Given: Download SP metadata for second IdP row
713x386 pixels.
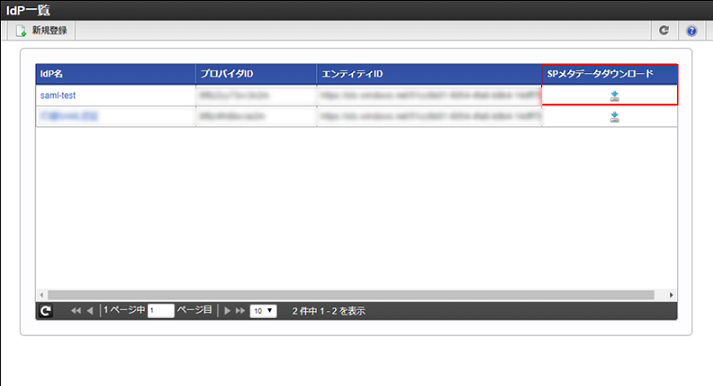Looking at the screenshot, I should 614,117.
